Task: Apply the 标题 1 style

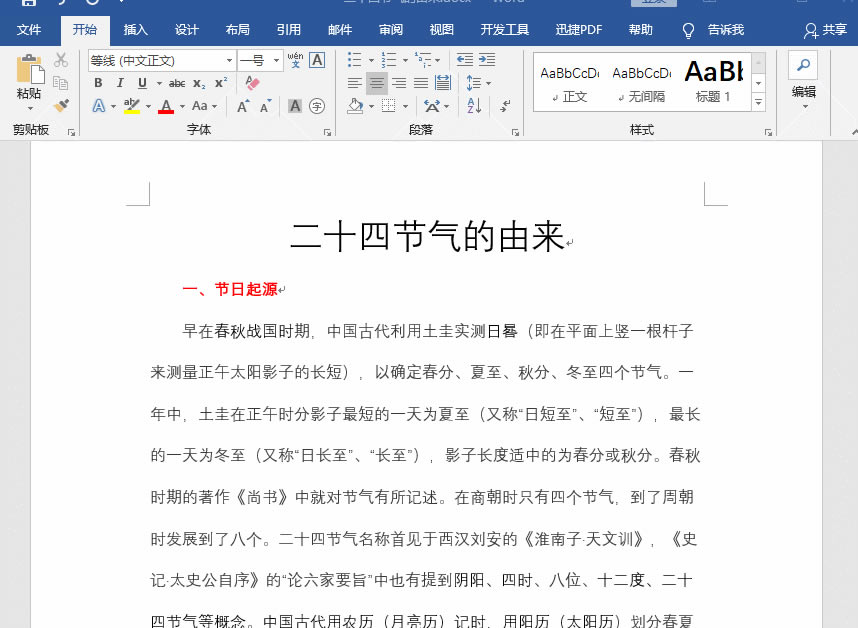Action: point(714,80)
